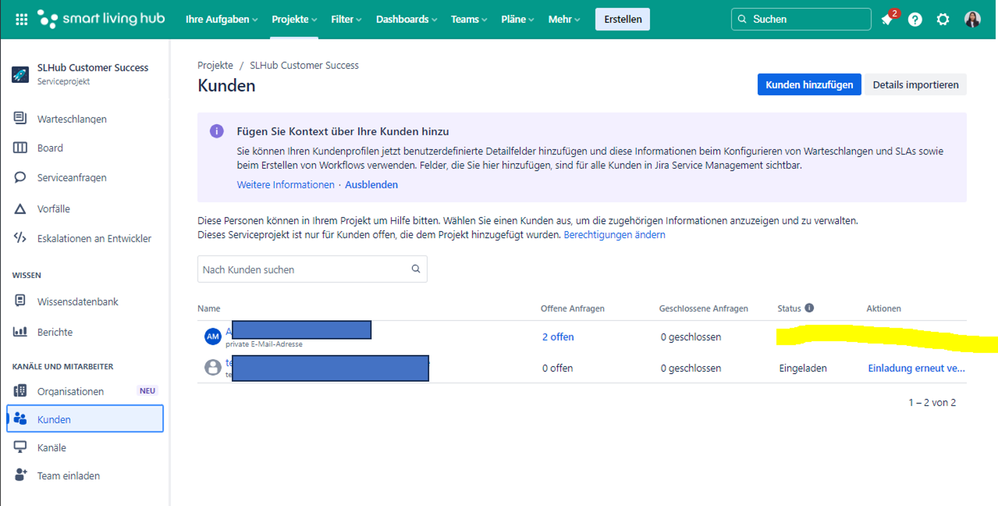Click the grey avatar of invited customer

pyautogui.click(x=213, y=368)
